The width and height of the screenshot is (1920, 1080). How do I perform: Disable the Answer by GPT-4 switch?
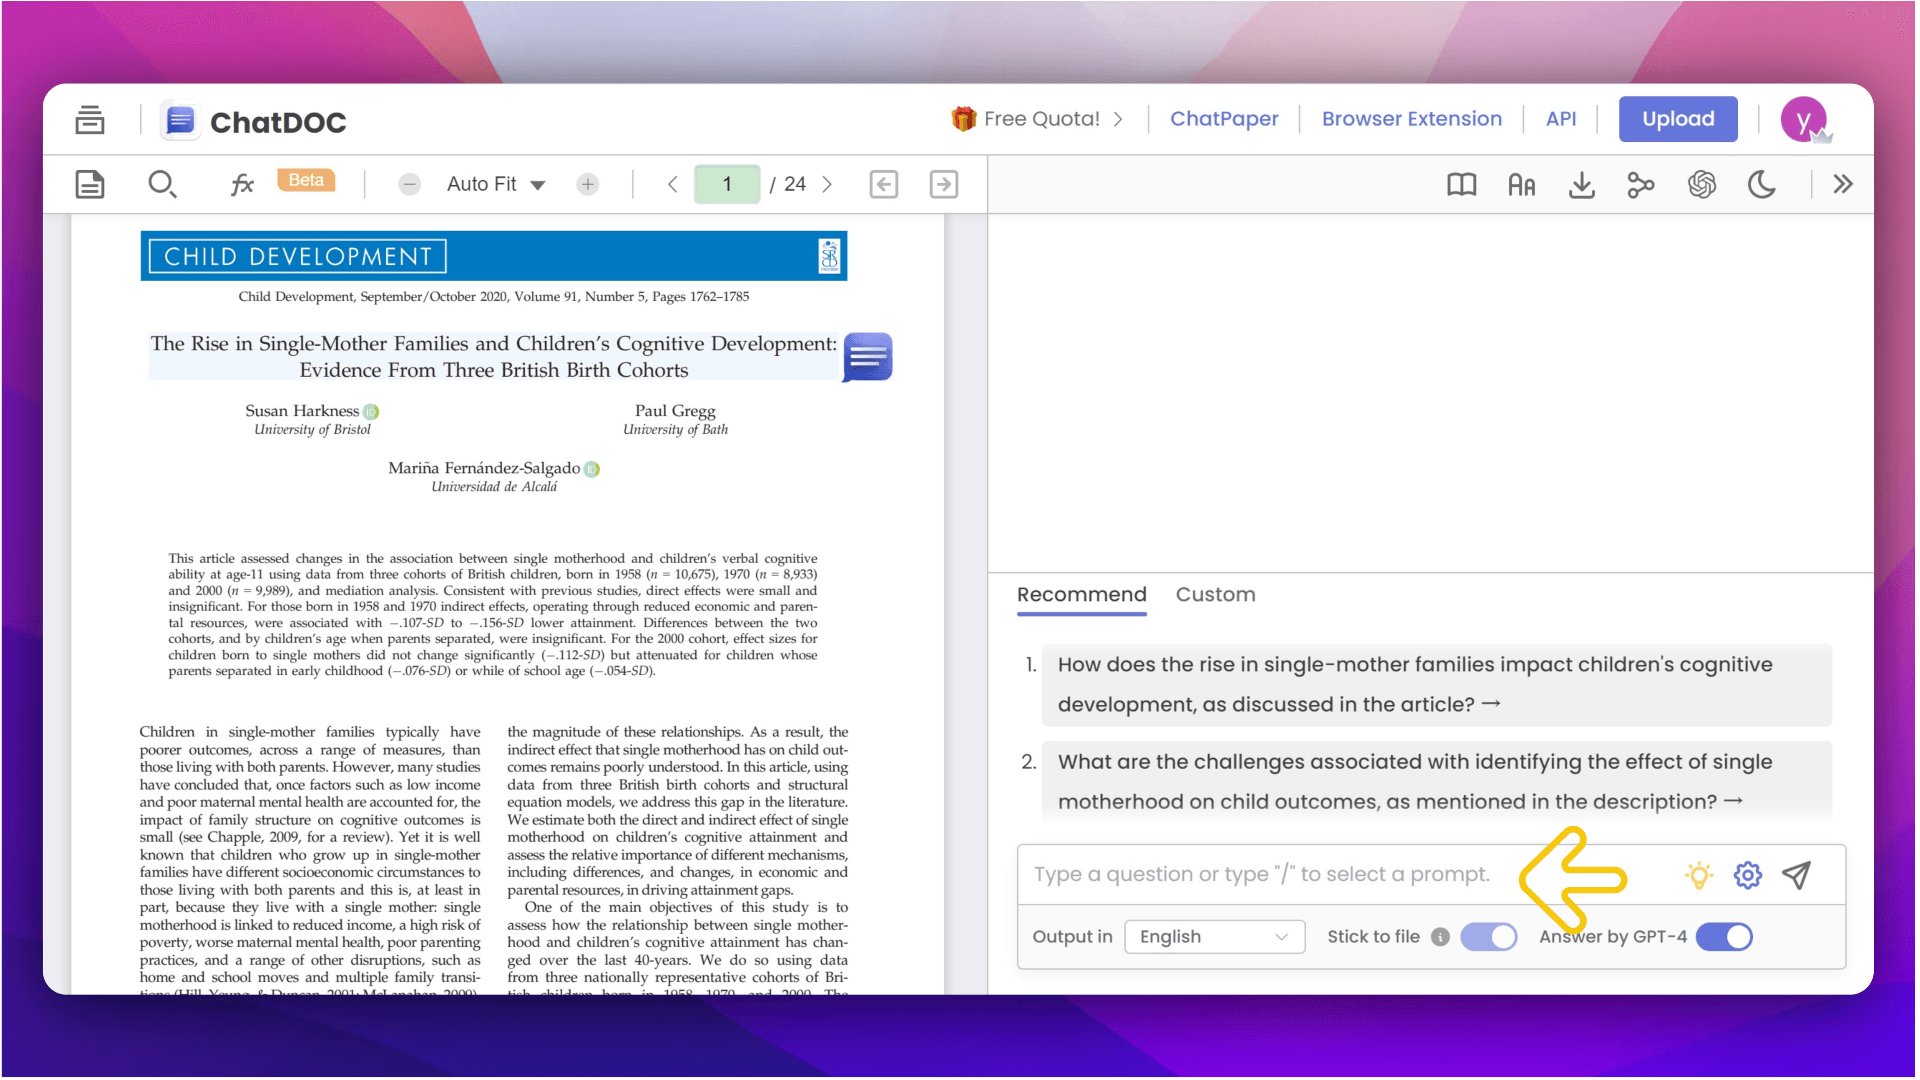(x=1724, y=937)
